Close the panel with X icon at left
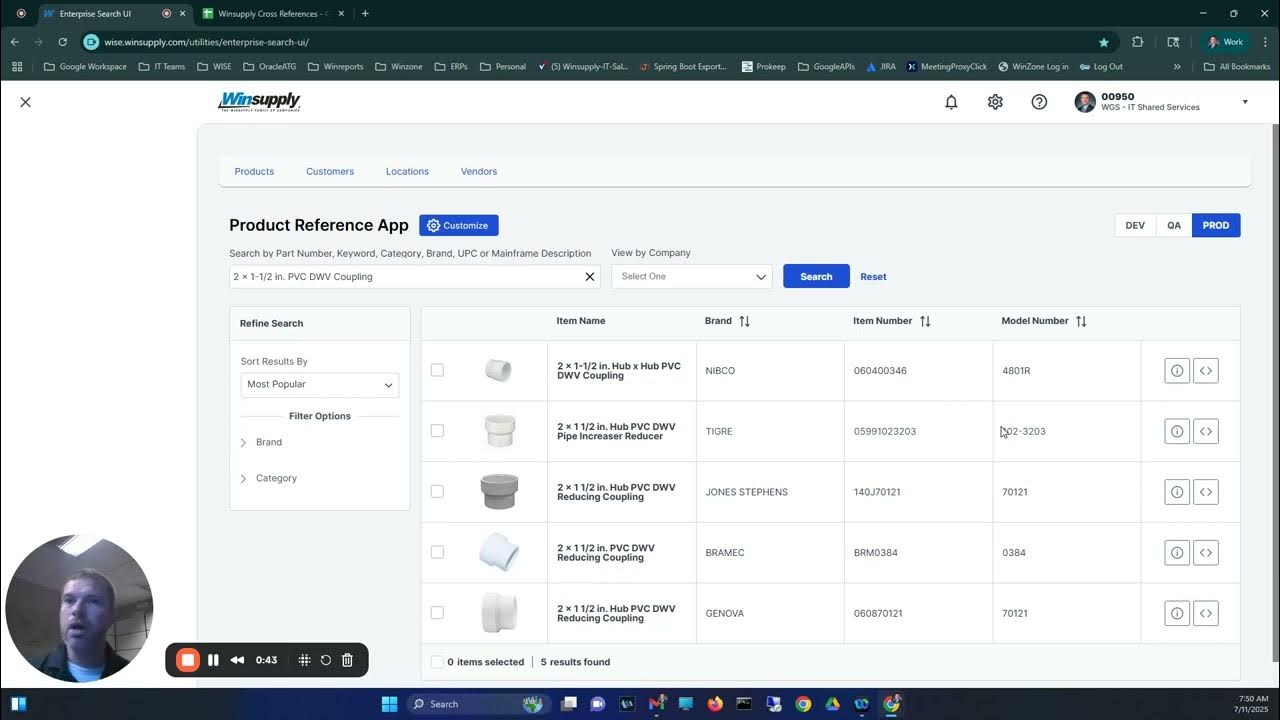Viewport: 1280px width, 720px height. tap(26, 102)
